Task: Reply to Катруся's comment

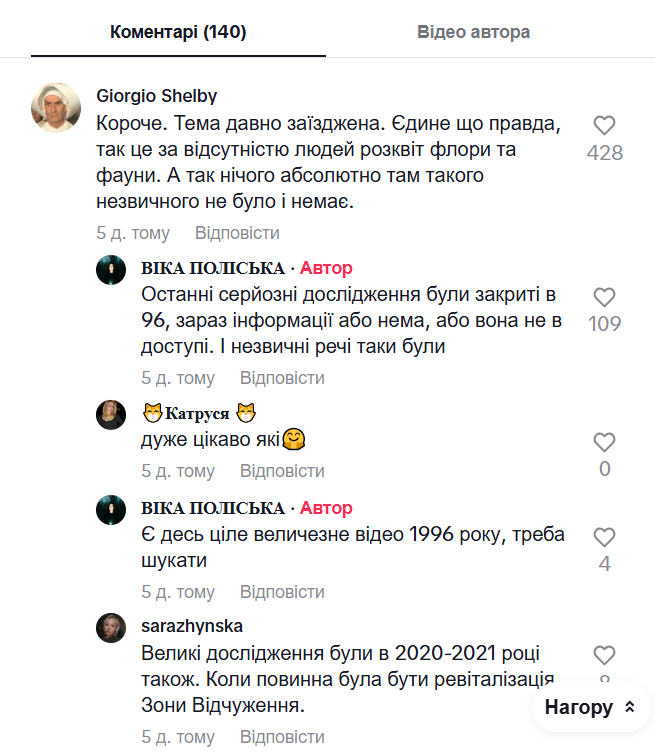Action: pyautogui.click(x=282, y=471)
